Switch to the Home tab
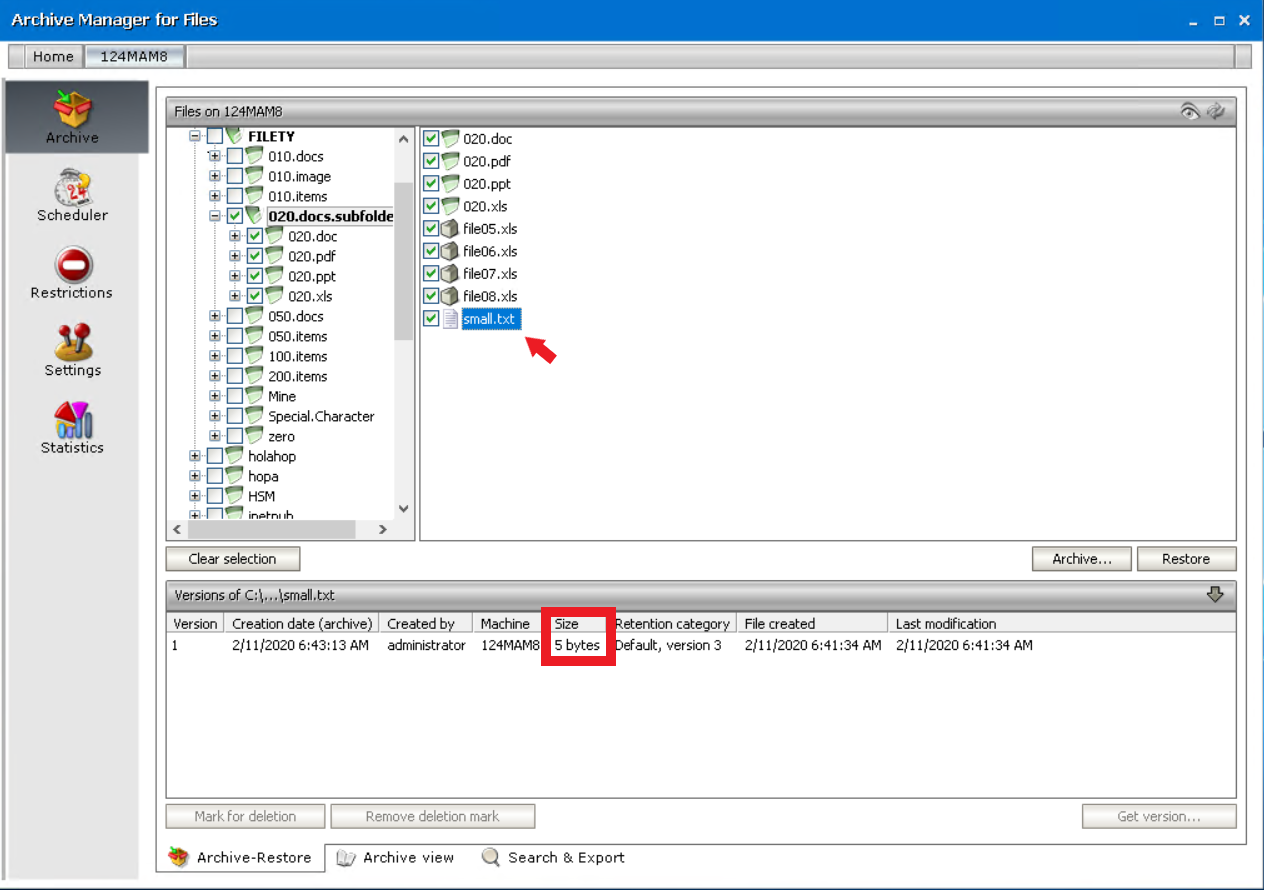 pos(52,56)
